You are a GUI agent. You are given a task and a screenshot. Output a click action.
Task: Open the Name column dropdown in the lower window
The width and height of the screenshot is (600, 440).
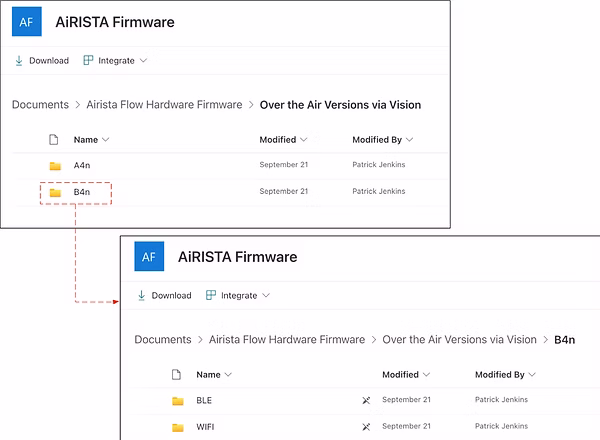pyautogui.click(x=214, y=375)
